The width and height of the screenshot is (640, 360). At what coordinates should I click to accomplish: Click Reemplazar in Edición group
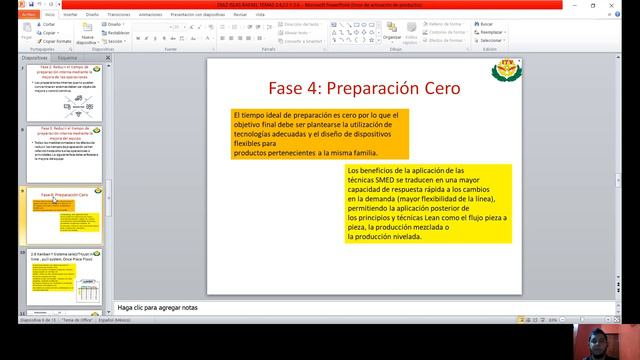[x=490, y=32]
